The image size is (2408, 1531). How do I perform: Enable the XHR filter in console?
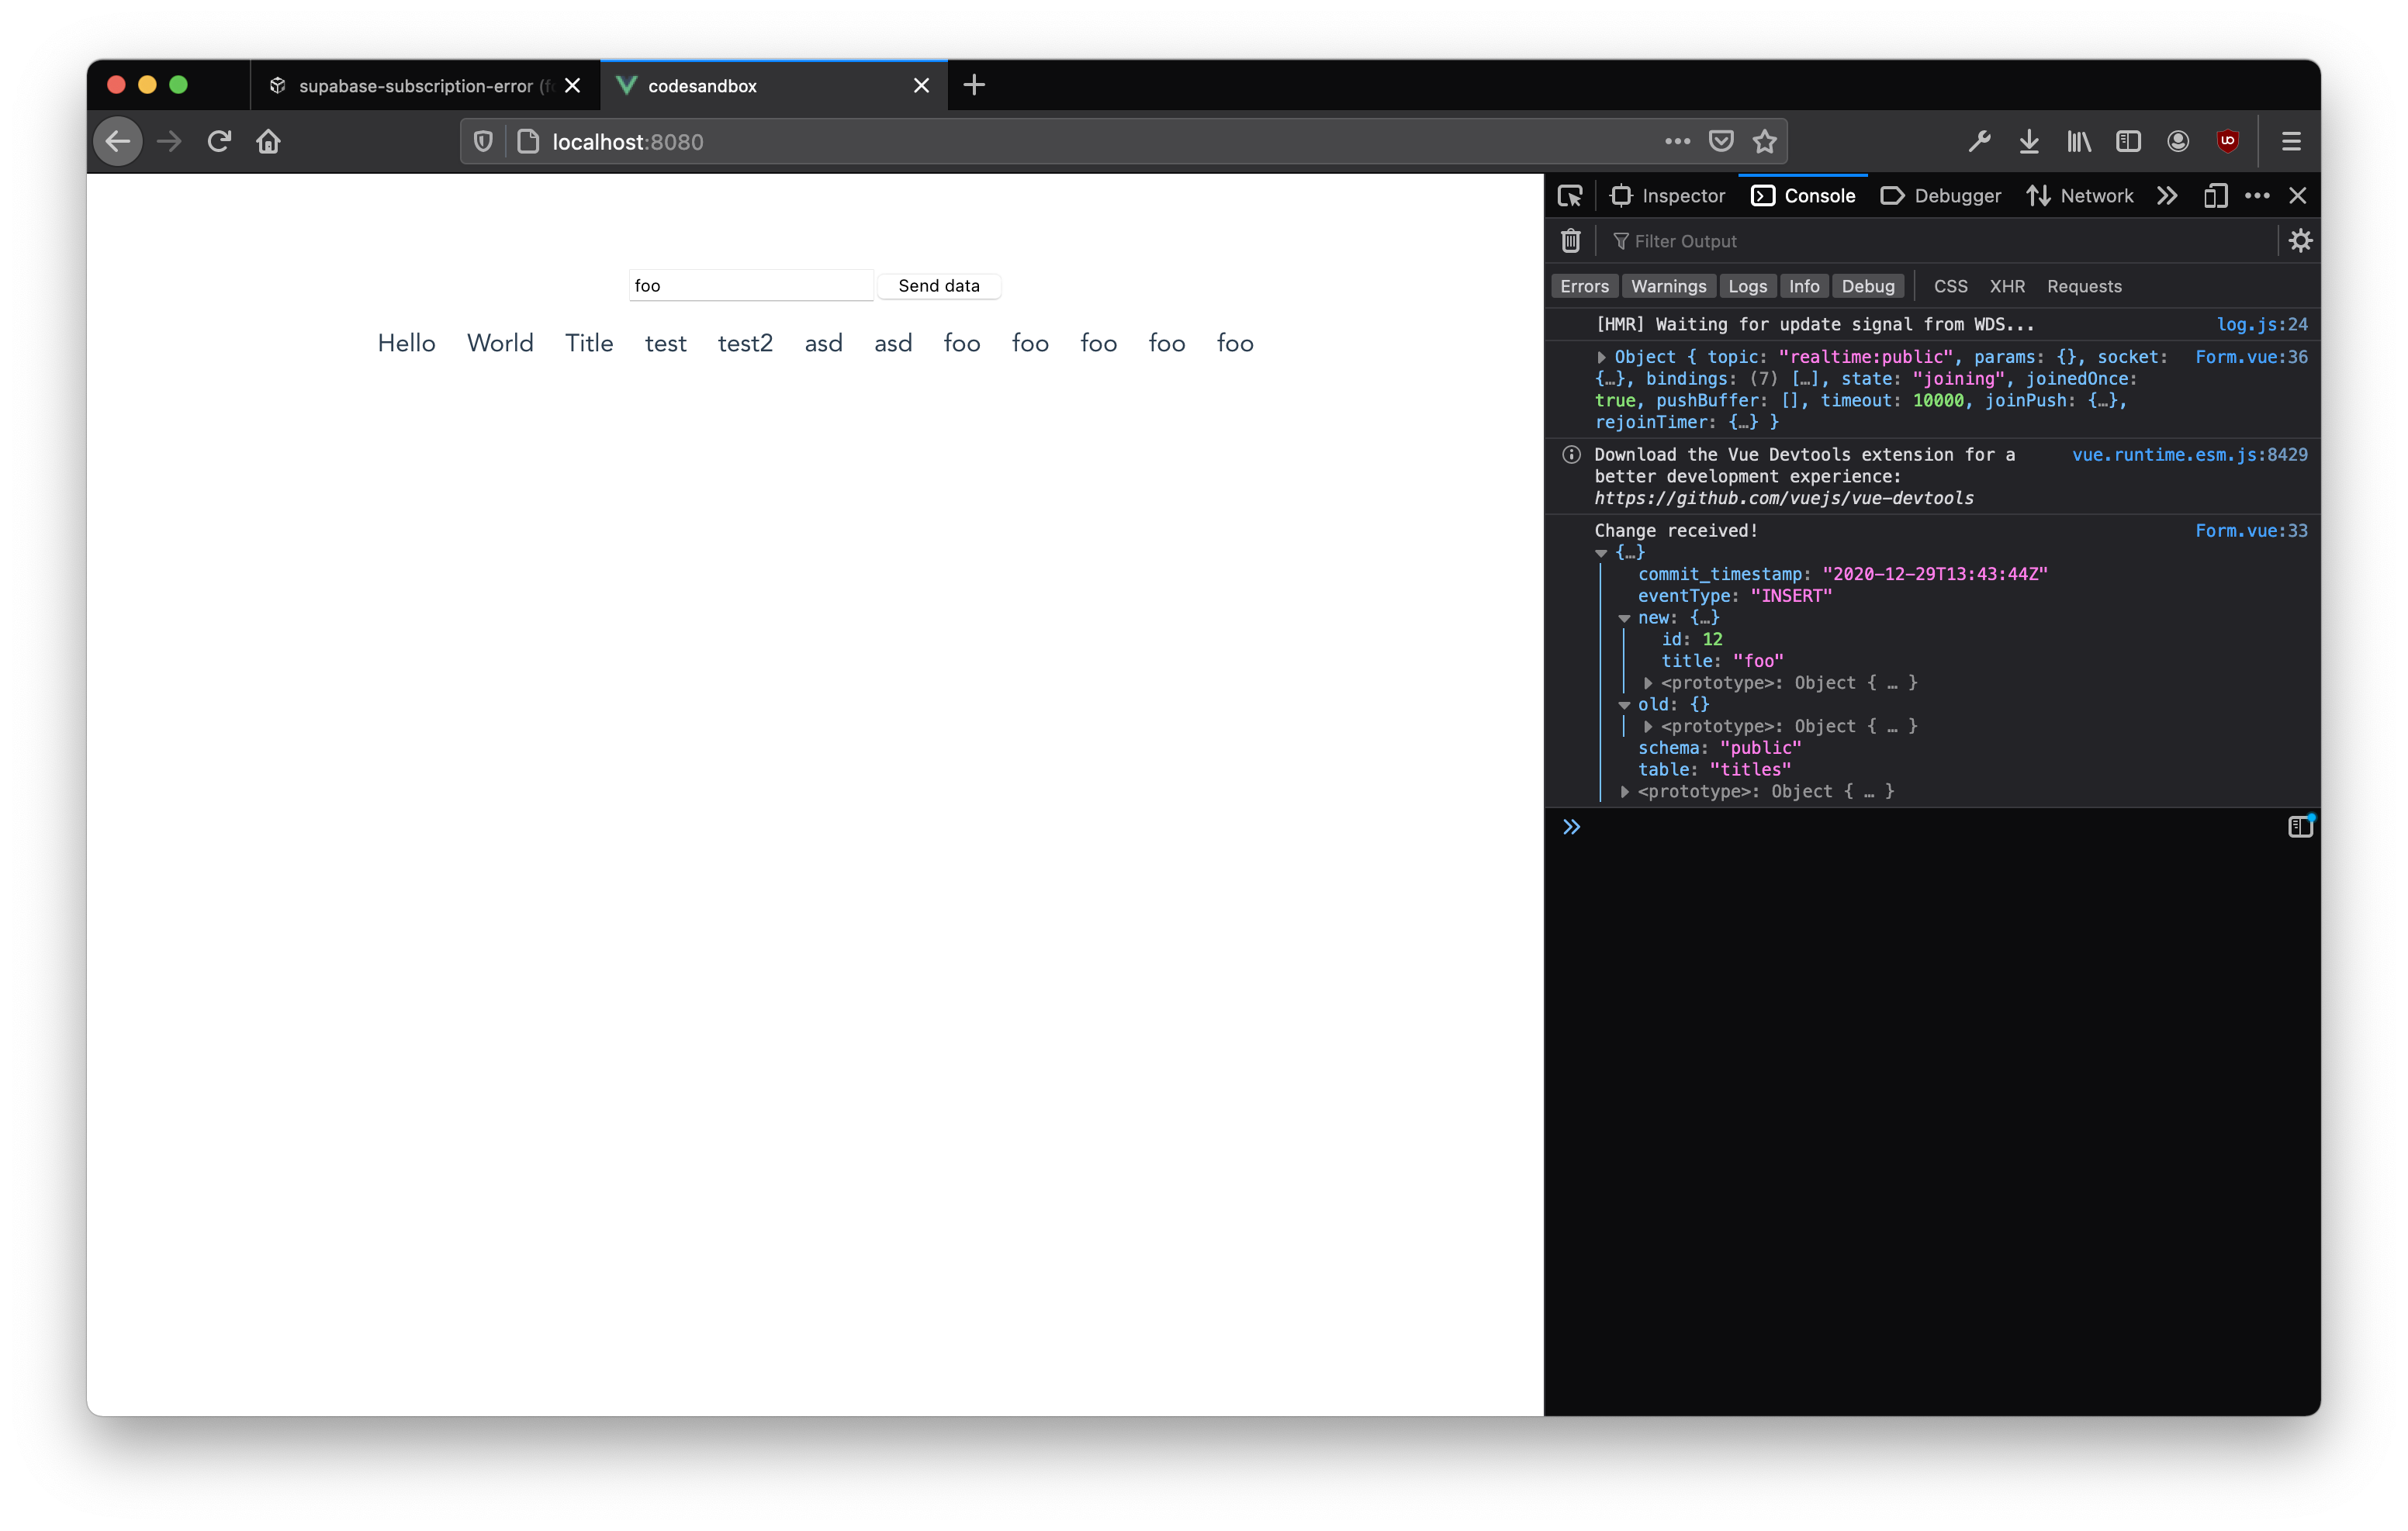click(2006, 286)
